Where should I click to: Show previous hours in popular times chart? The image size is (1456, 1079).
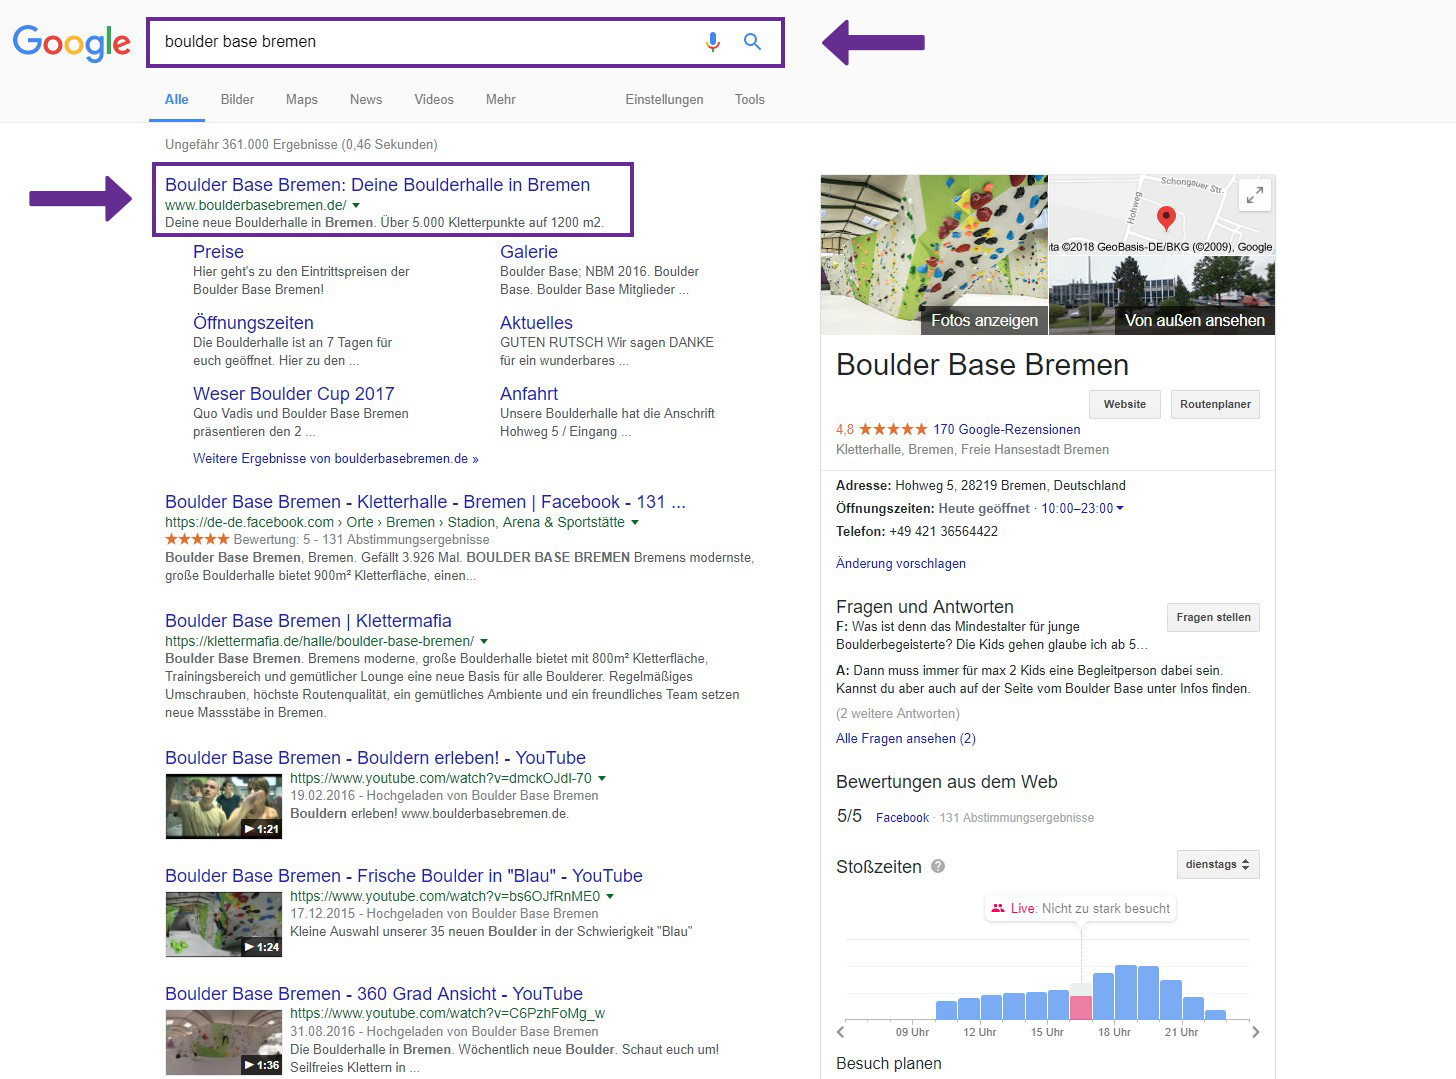pyautogui.click(x=841, y=1032)
